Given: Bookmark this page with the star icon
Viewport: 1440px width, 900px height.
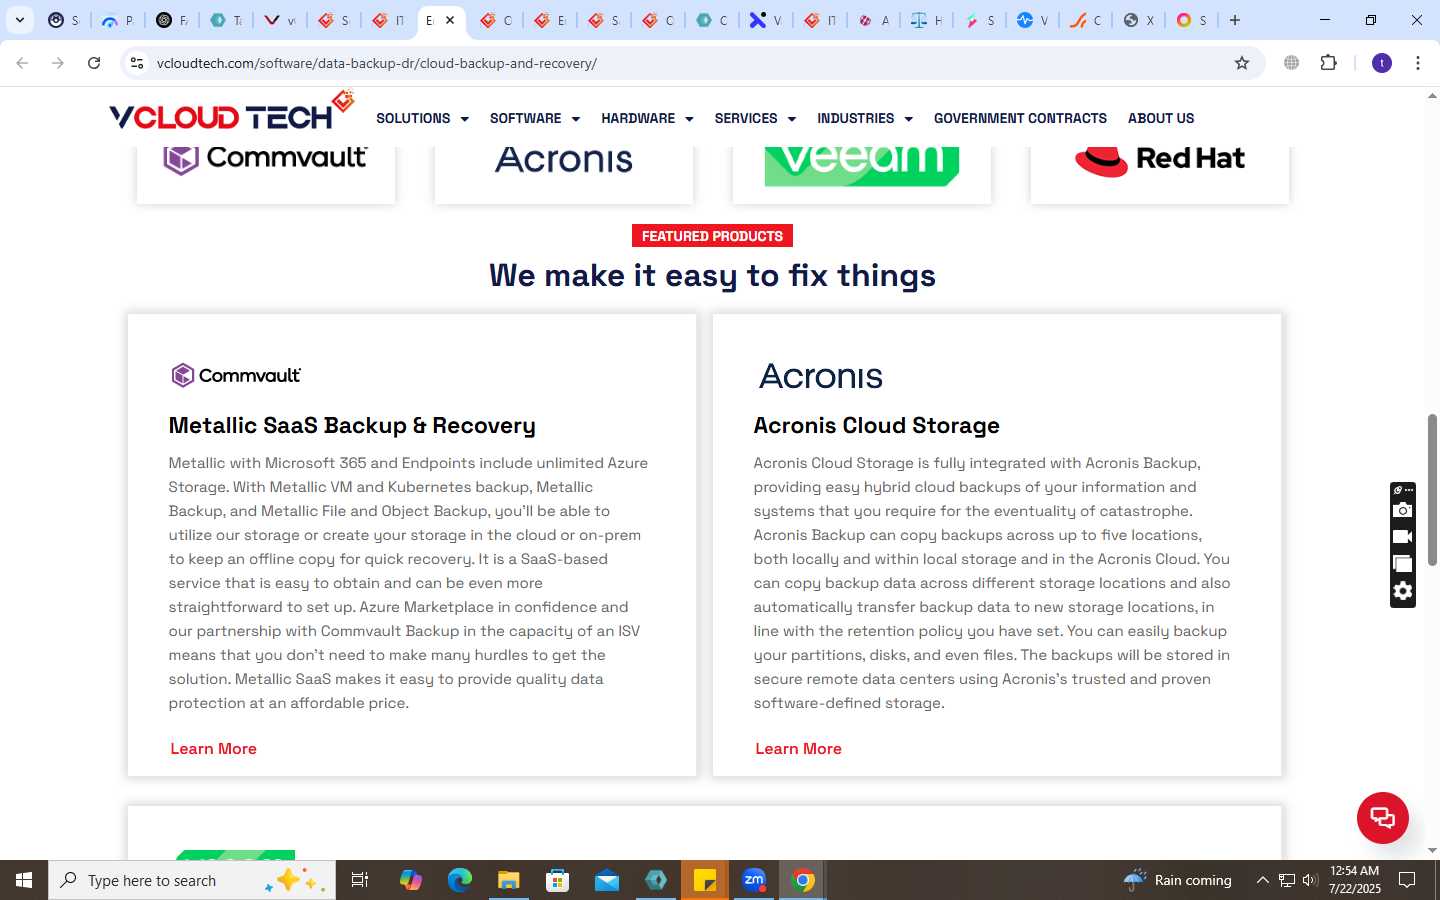Looking at the screenshot, I should [x=1242, y=63].
